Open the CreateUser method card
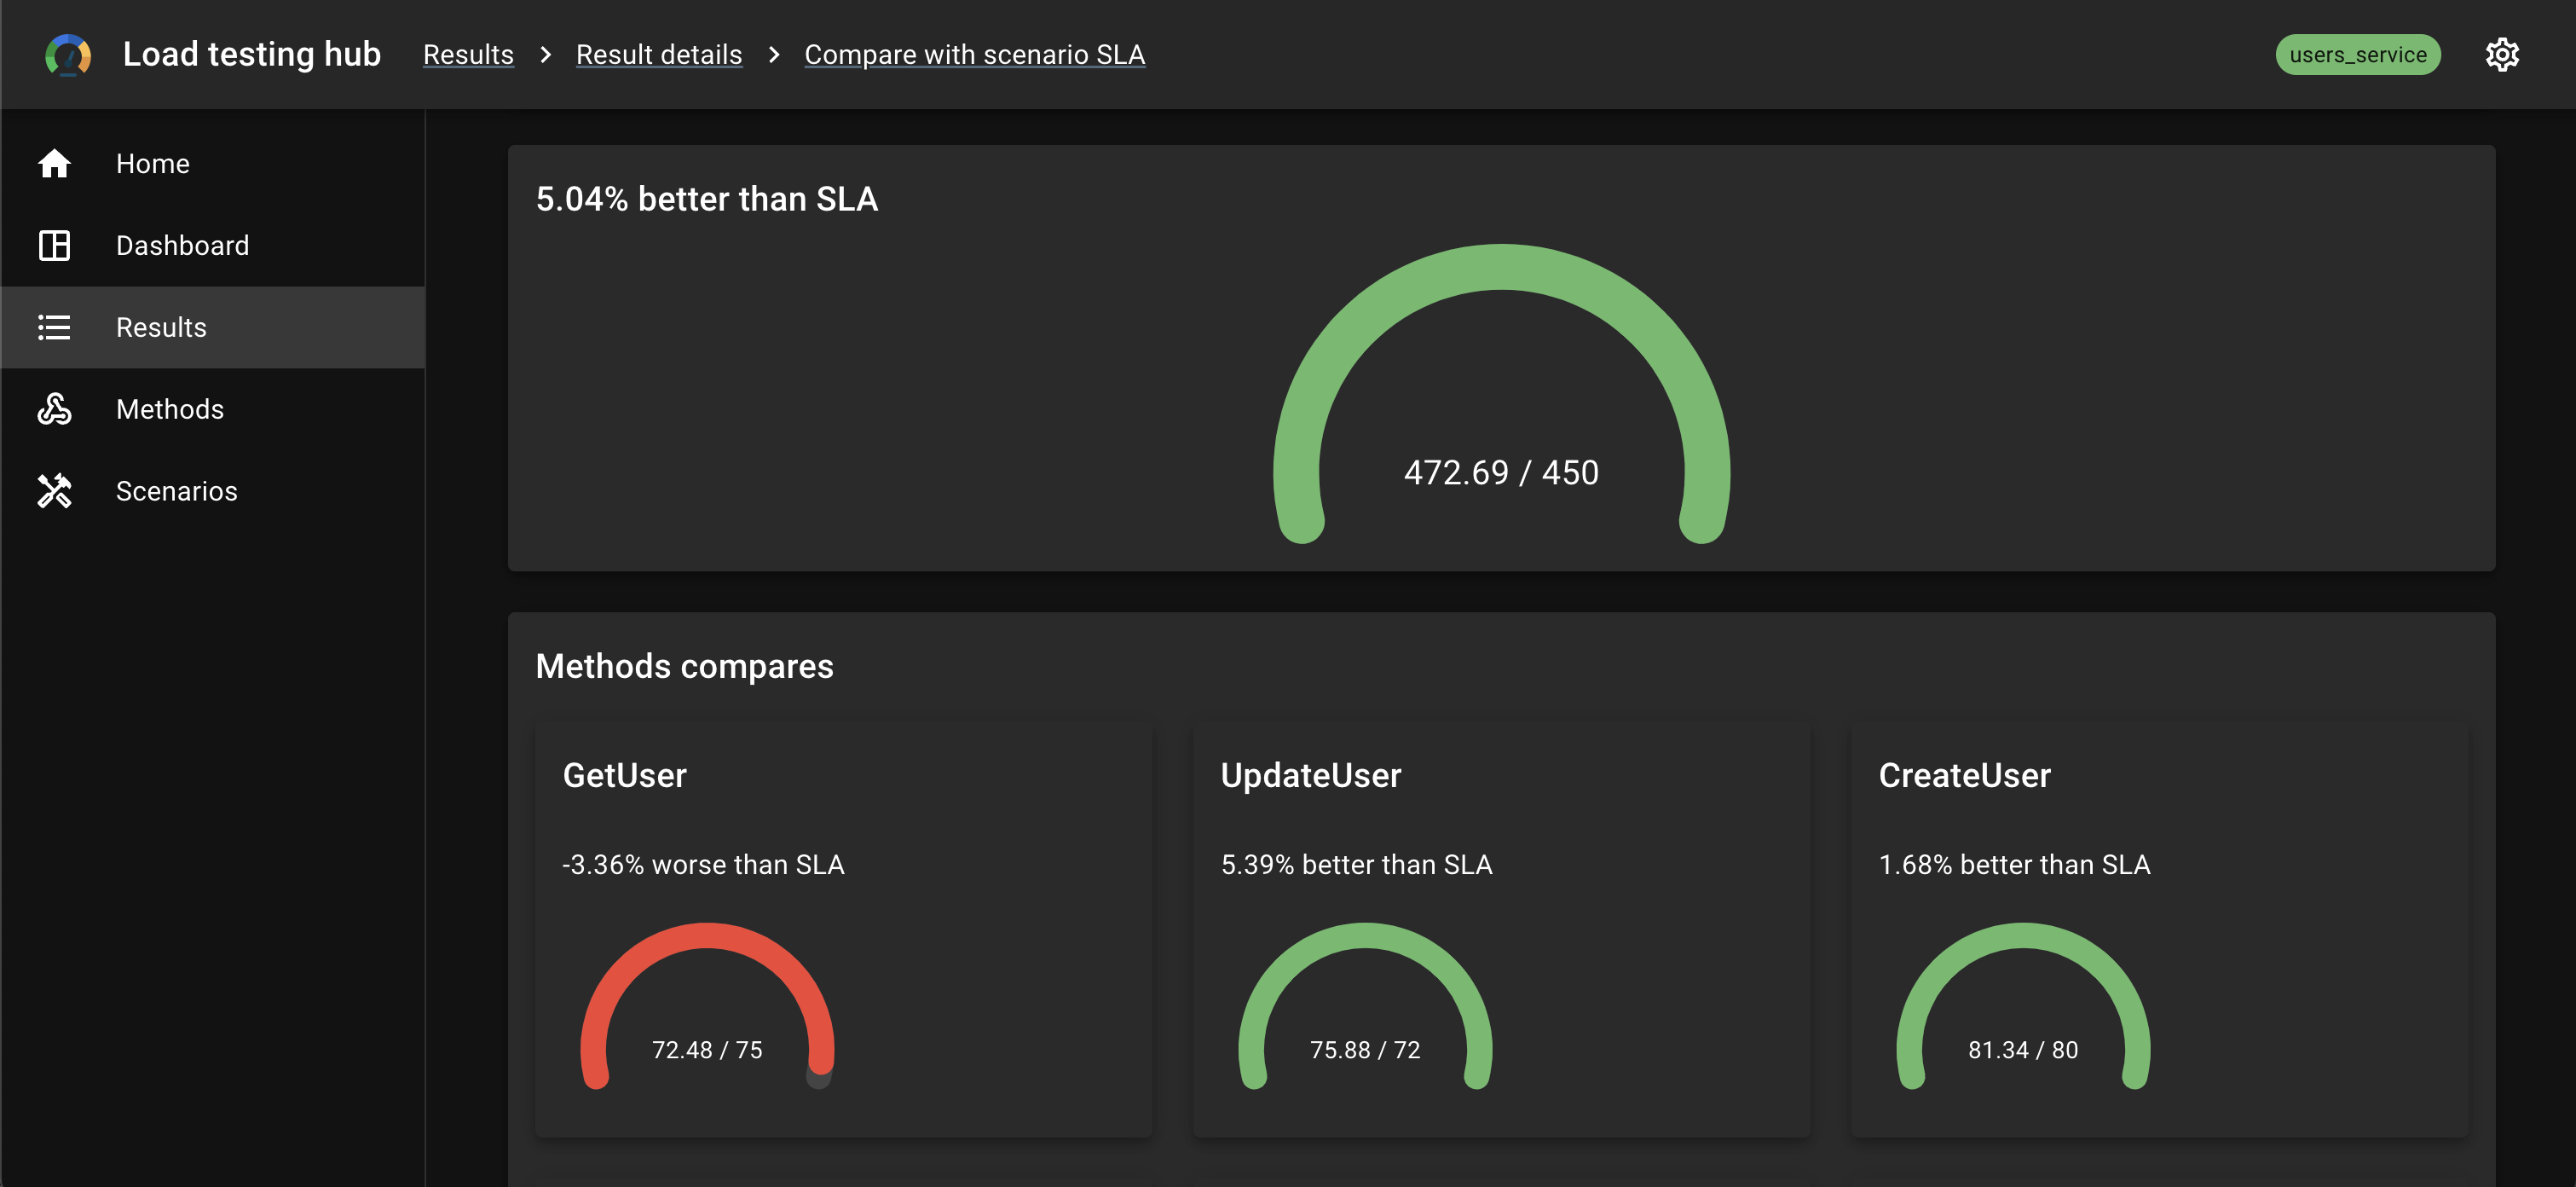Screen dimensions: 2576x1187 (2159, 930)
